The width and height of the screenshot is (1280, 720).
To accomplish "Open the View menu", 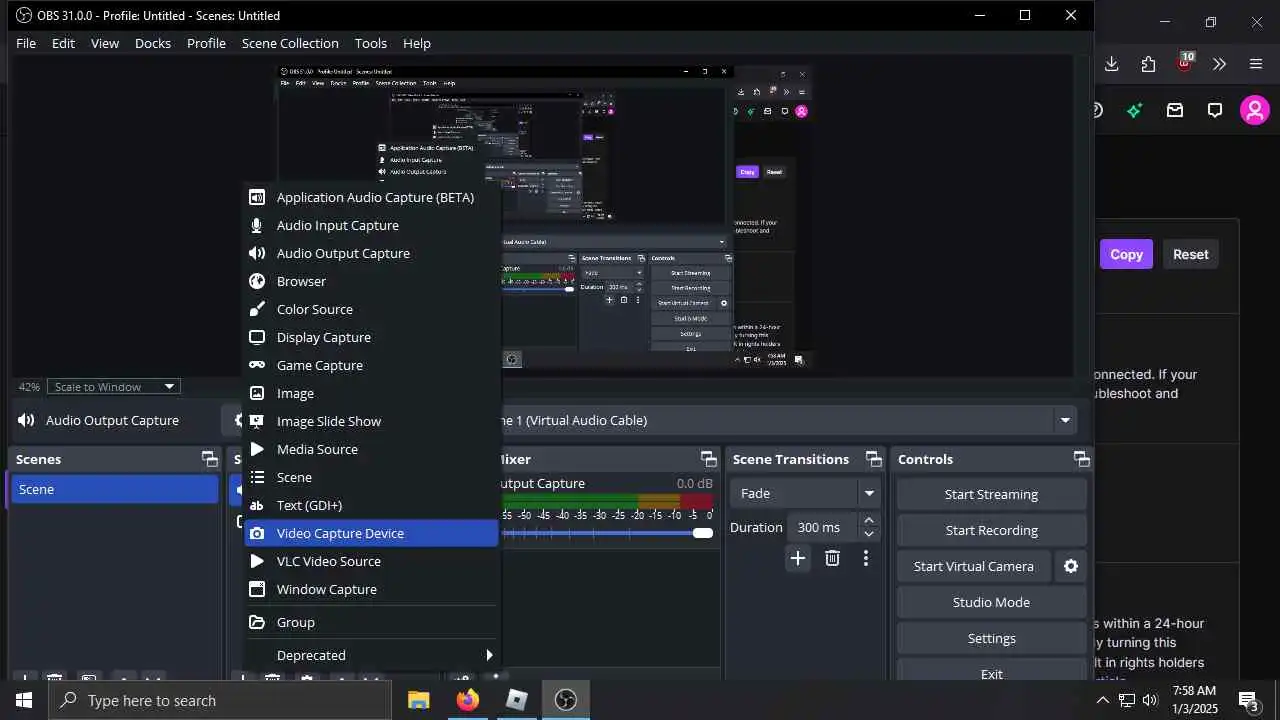I will pyautogui.click(x=105, y=43).
